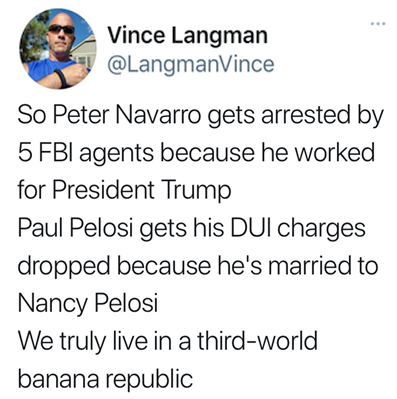Click the word "third-world" in tweet

(257, 341)
